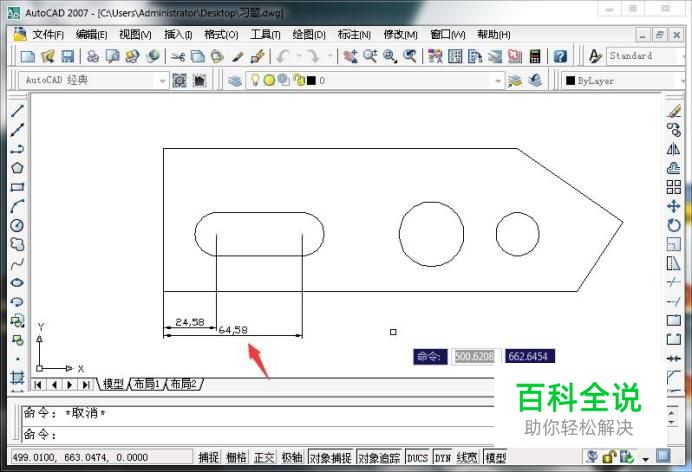Toggle 对象捕捉 object snap
Image resolution: width=692 pixels, height=472 pixels.
(331, 457)
